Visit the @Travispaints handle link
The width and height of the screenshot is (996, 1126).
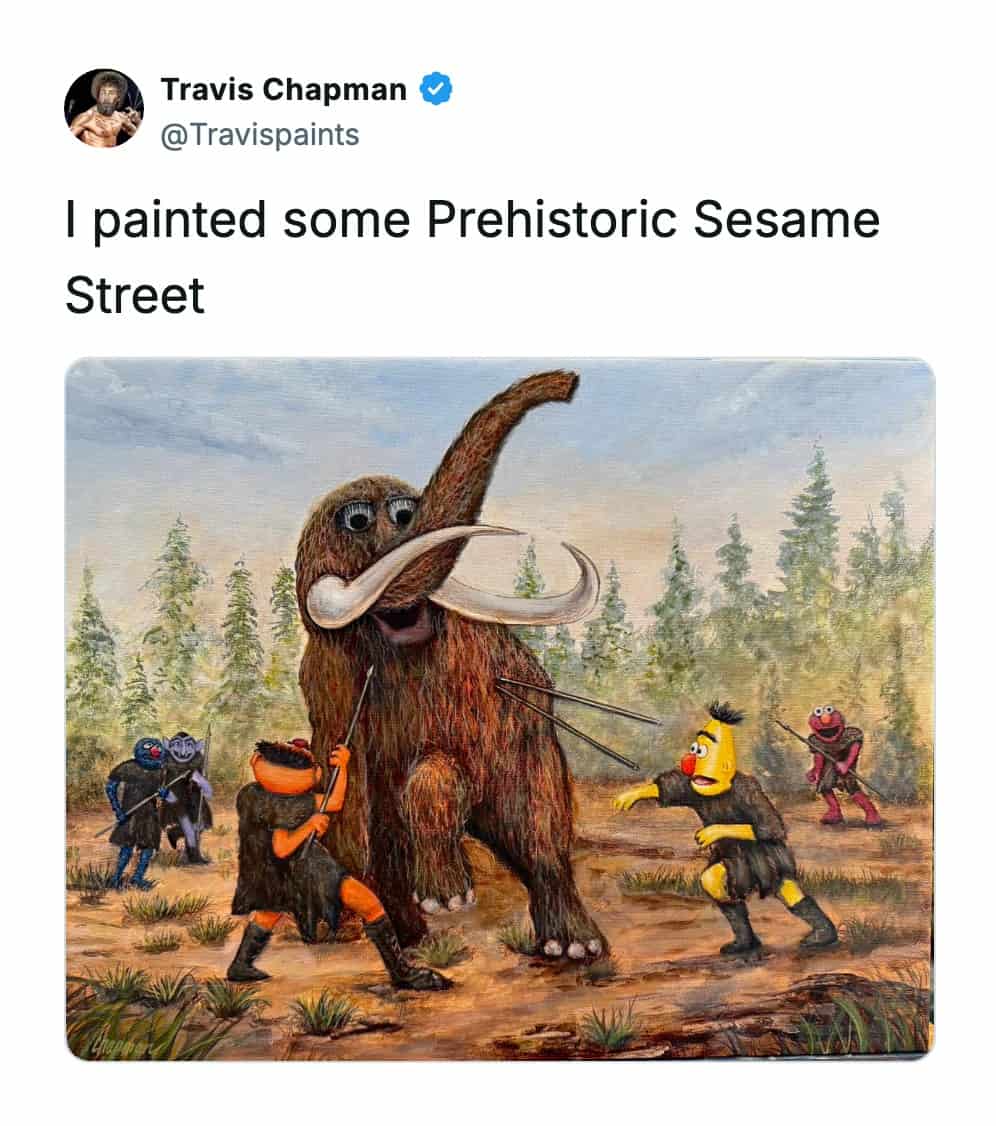pos(259,135)
